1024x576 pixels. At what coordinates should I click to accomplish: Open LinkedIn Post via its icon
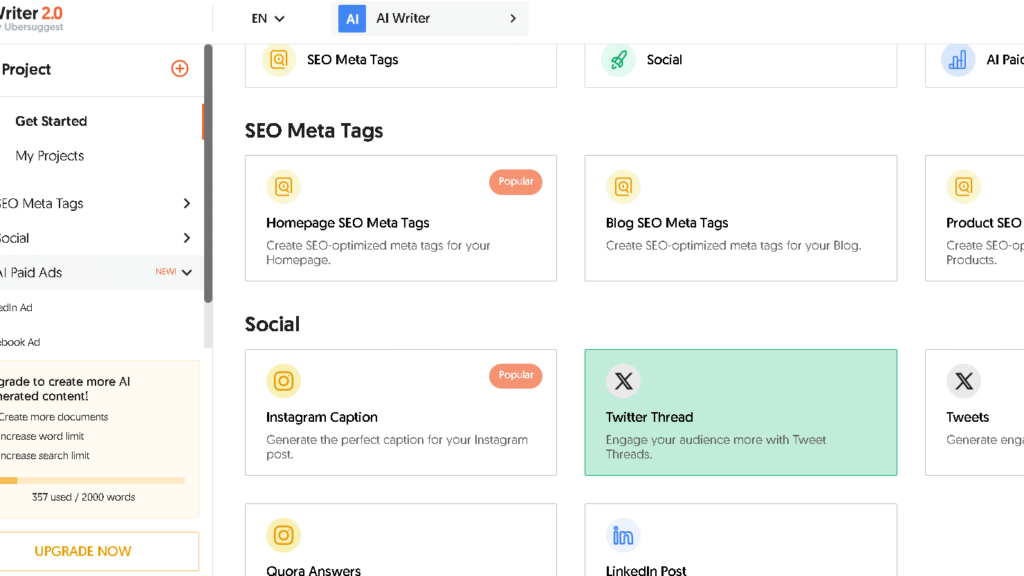(623, 536)
